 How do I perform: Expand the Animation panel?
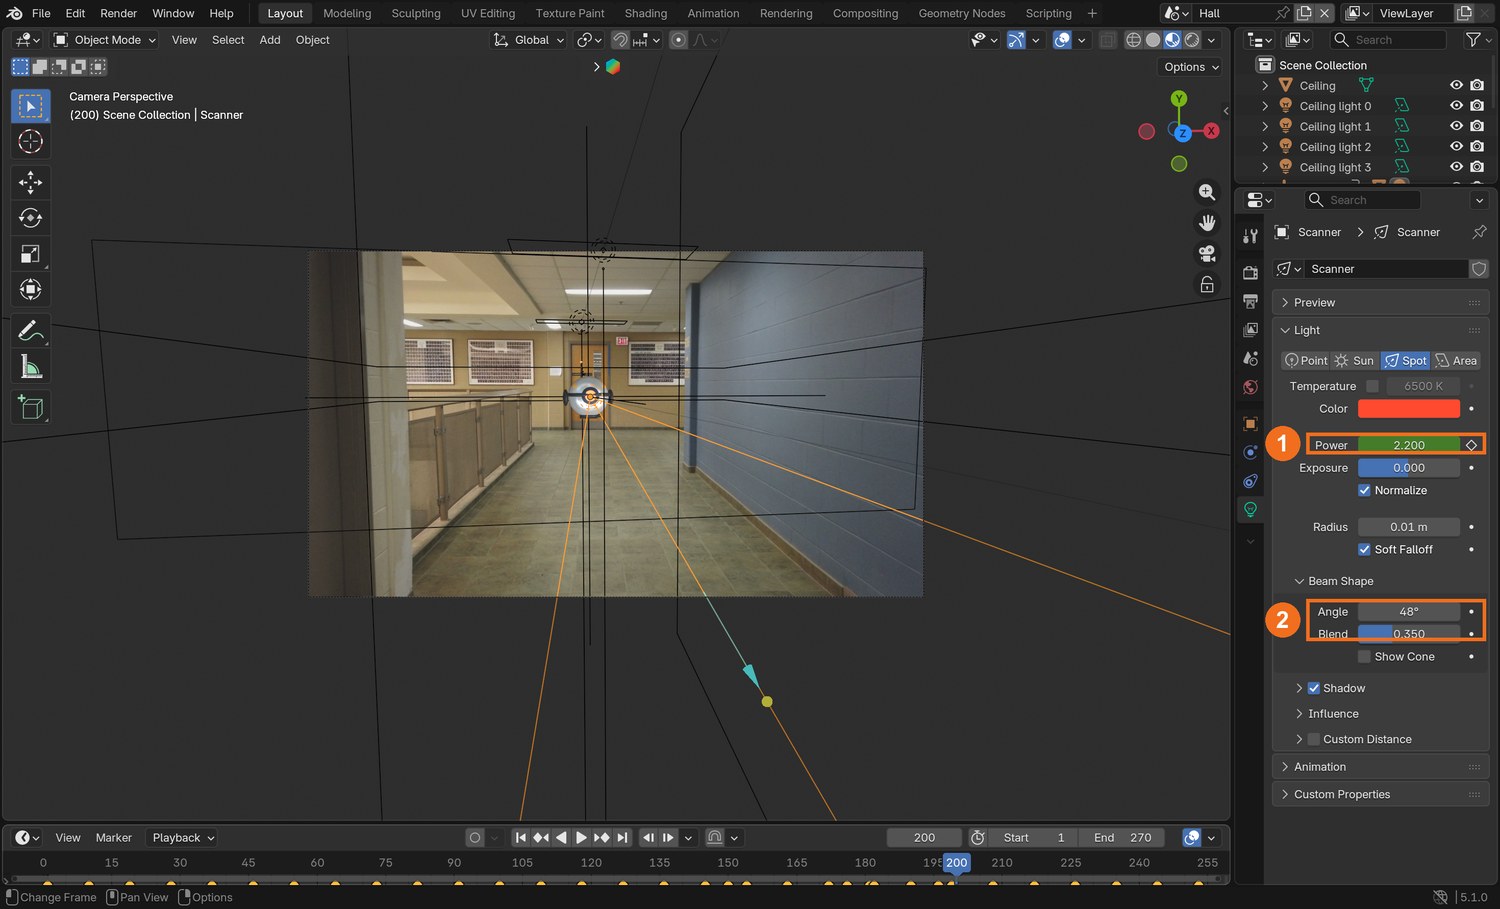coord(1380,767)
